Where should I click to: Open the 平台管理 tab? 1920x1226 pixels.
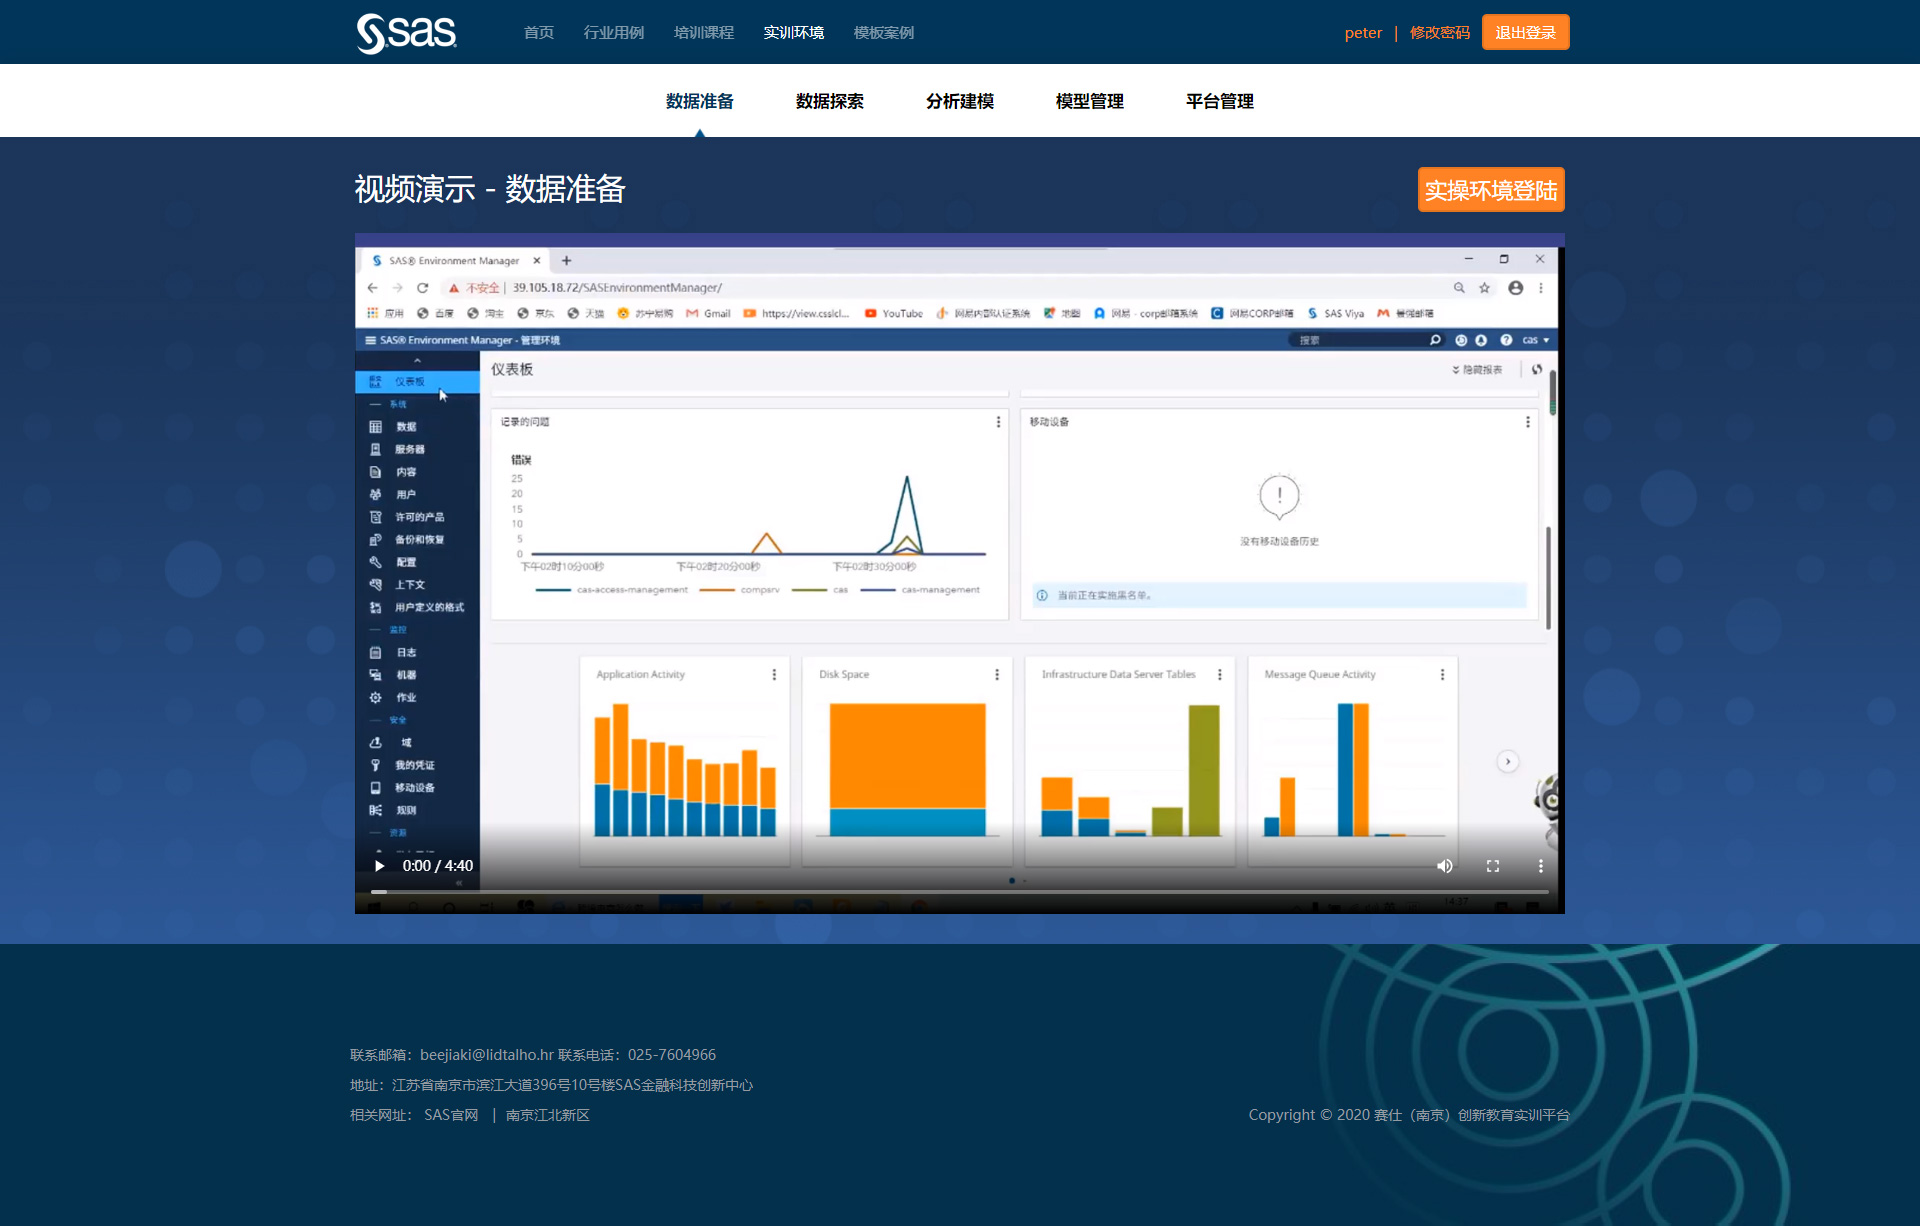point(1219,101)
